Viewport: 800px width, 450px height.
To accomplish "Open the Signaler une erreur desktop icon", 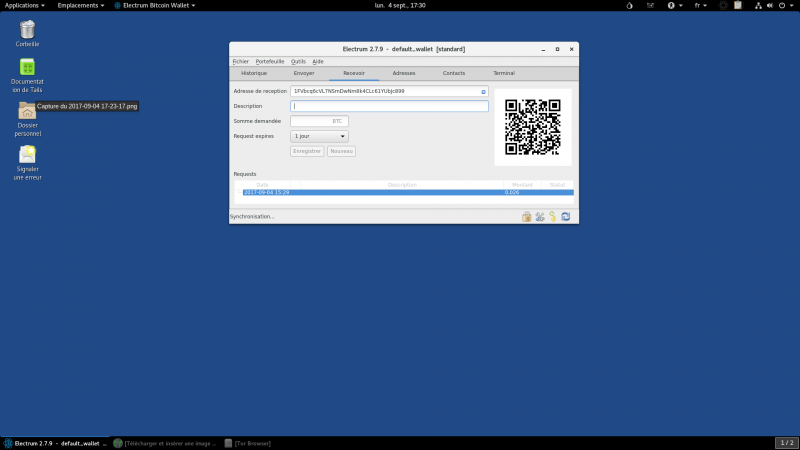I will click(28, 155).
